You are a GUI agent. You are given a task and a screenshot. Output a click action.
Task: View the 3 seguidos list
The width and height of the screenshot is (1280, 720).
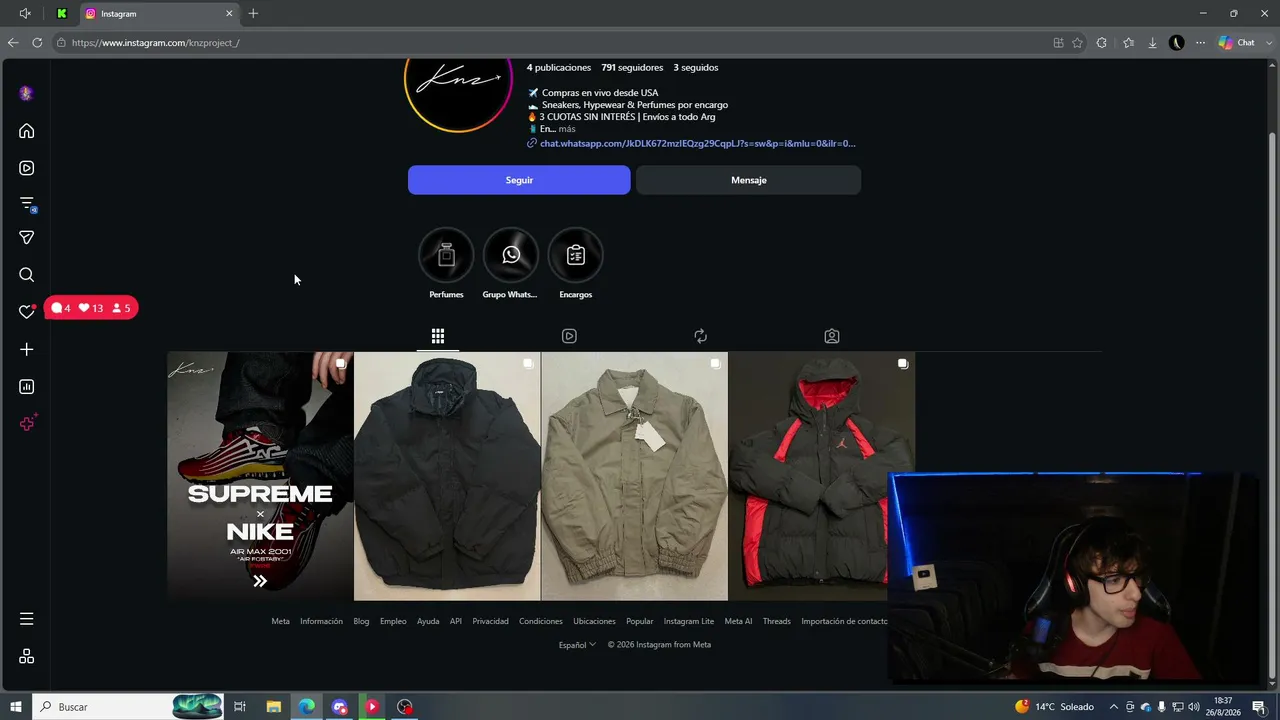pyautogui.click(x=696, y=68)
